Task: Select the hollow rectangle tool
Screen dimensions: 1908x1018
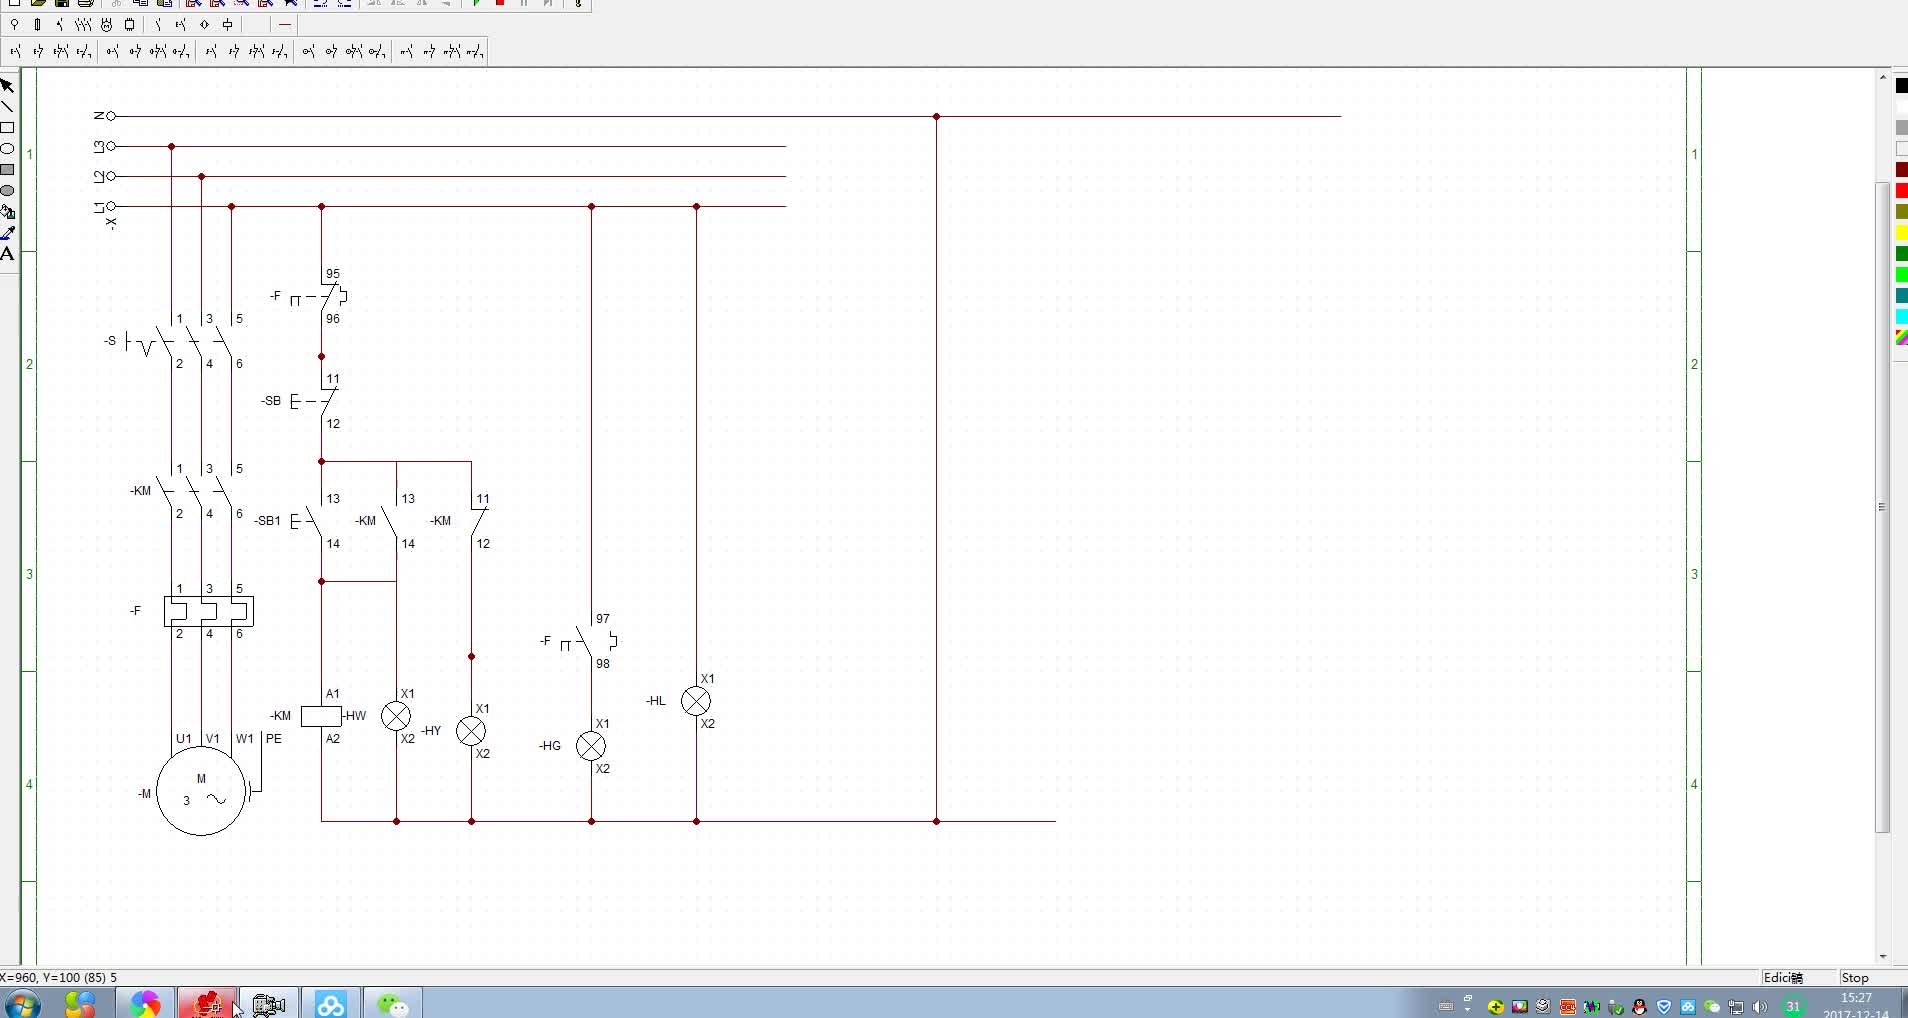Action: click(7, 128)
